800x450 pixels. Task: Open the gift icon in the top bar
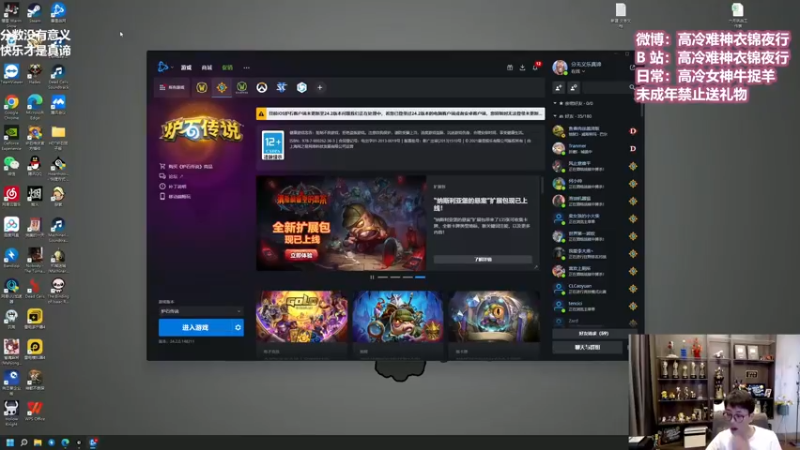coord(510,67)
